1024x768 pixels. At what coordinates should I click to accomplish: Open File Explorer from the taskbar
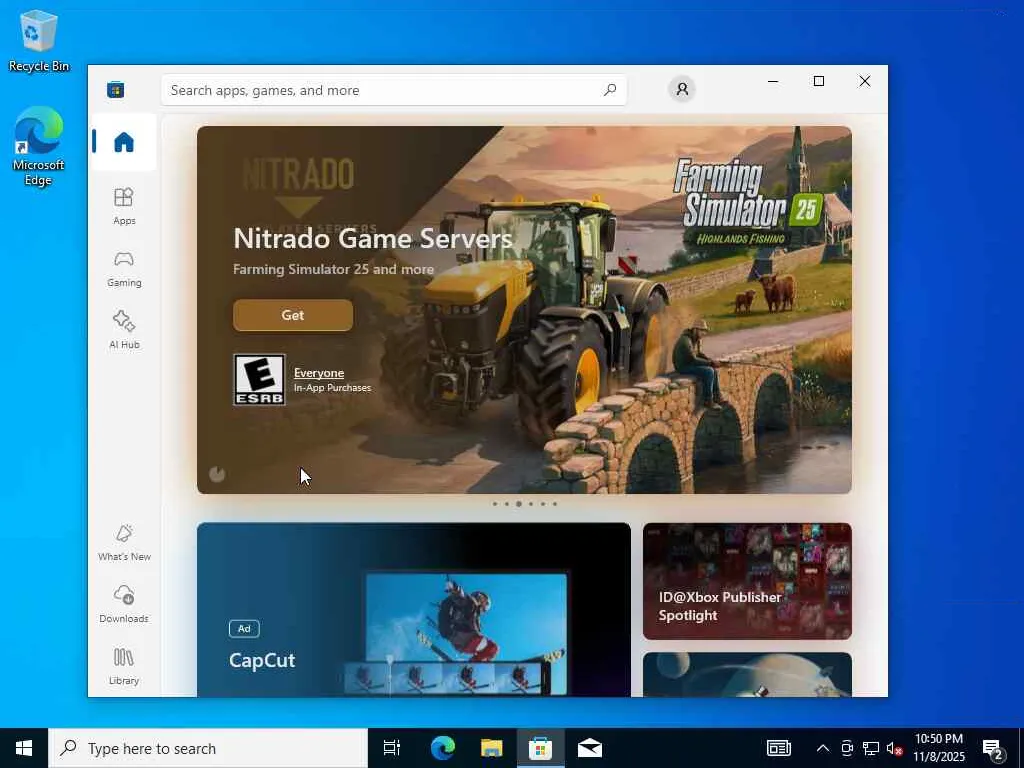pyautogui.click(x=492, y=748)
